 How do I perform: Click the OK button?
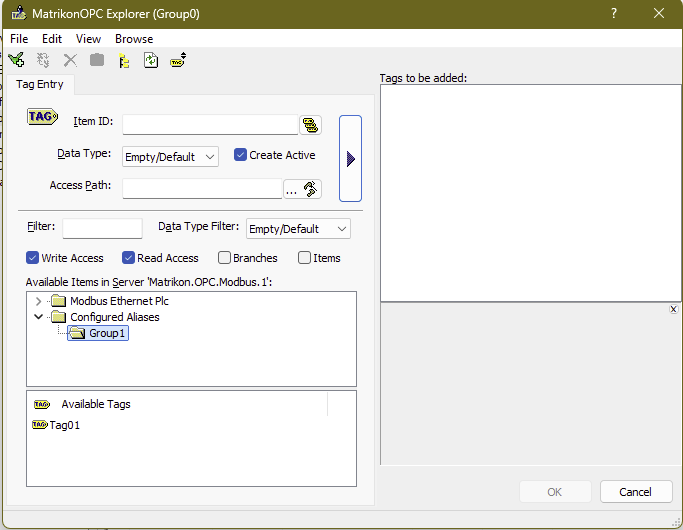555,492
